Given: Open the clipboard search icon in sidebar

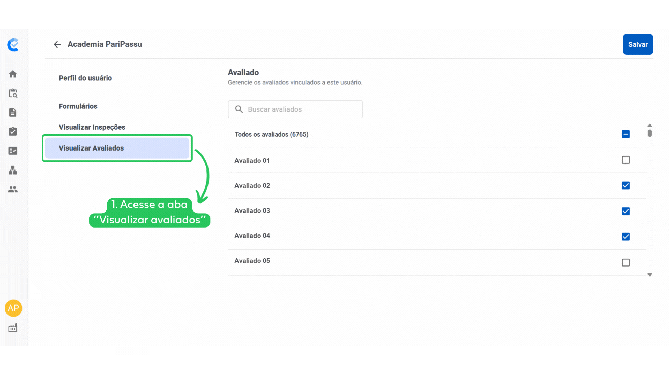Looking at the screenshot, I should coord(13,93).
